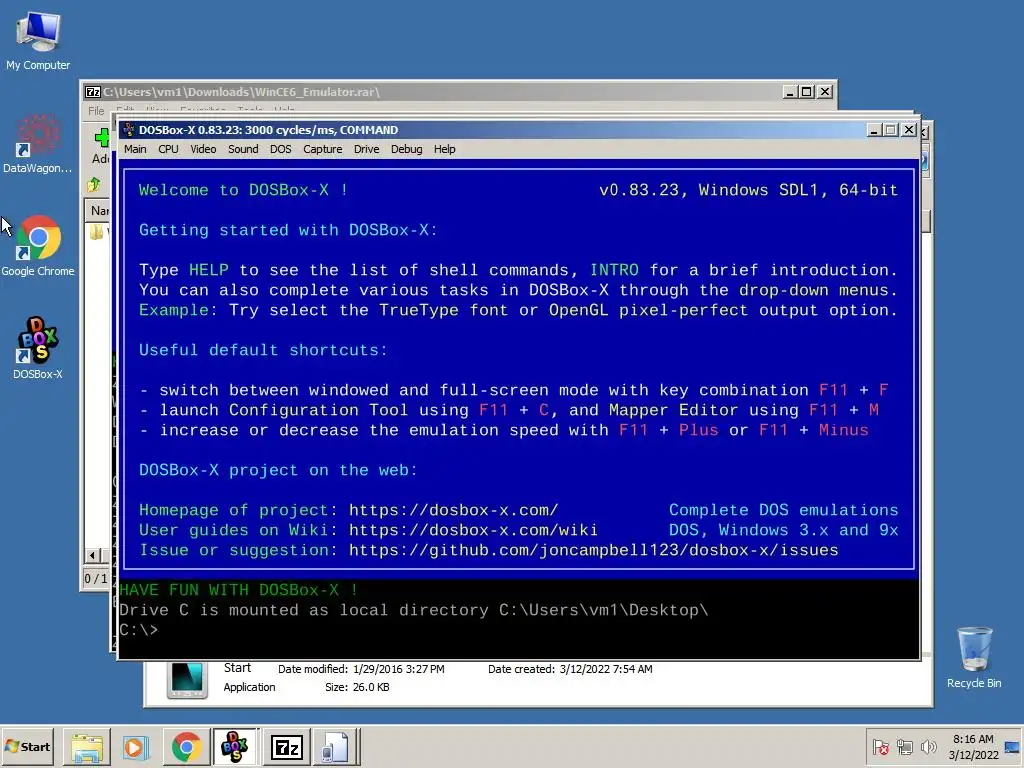Minimize the DOSBox-X window

pos(874,130)
